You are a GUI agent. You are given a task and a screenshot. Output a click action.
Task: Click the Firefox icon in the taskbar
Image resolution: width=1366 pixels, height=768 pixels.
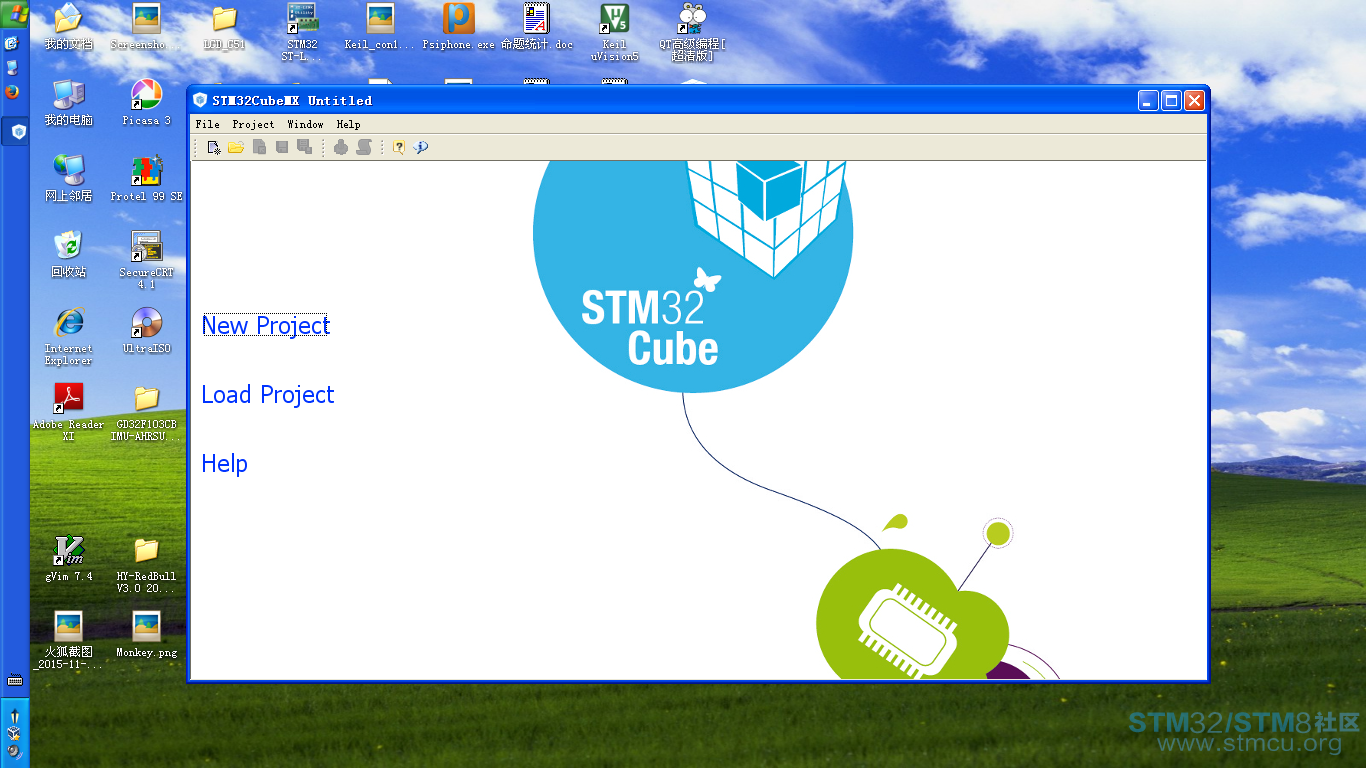tap(12, 92)
